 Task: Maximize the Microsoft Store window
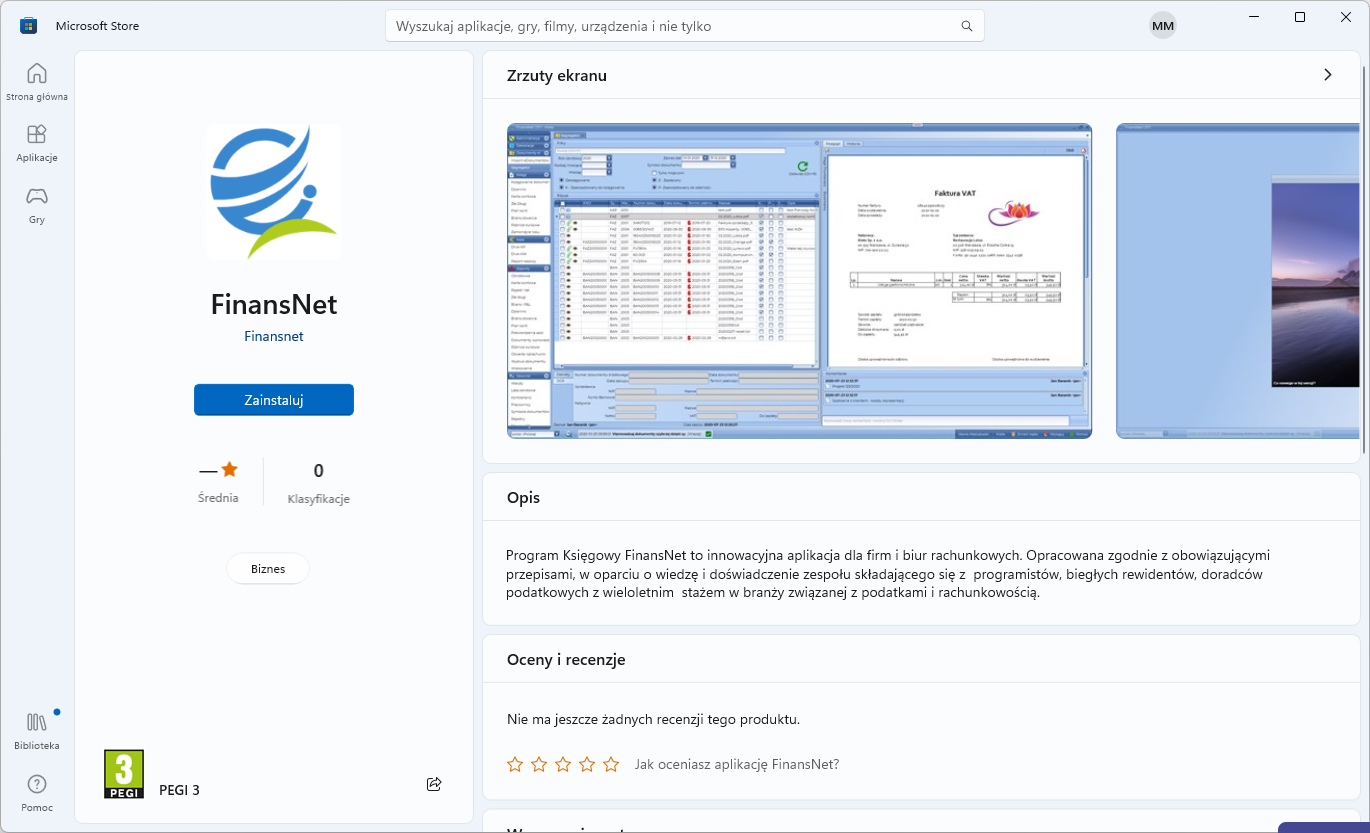(1299, 17)
